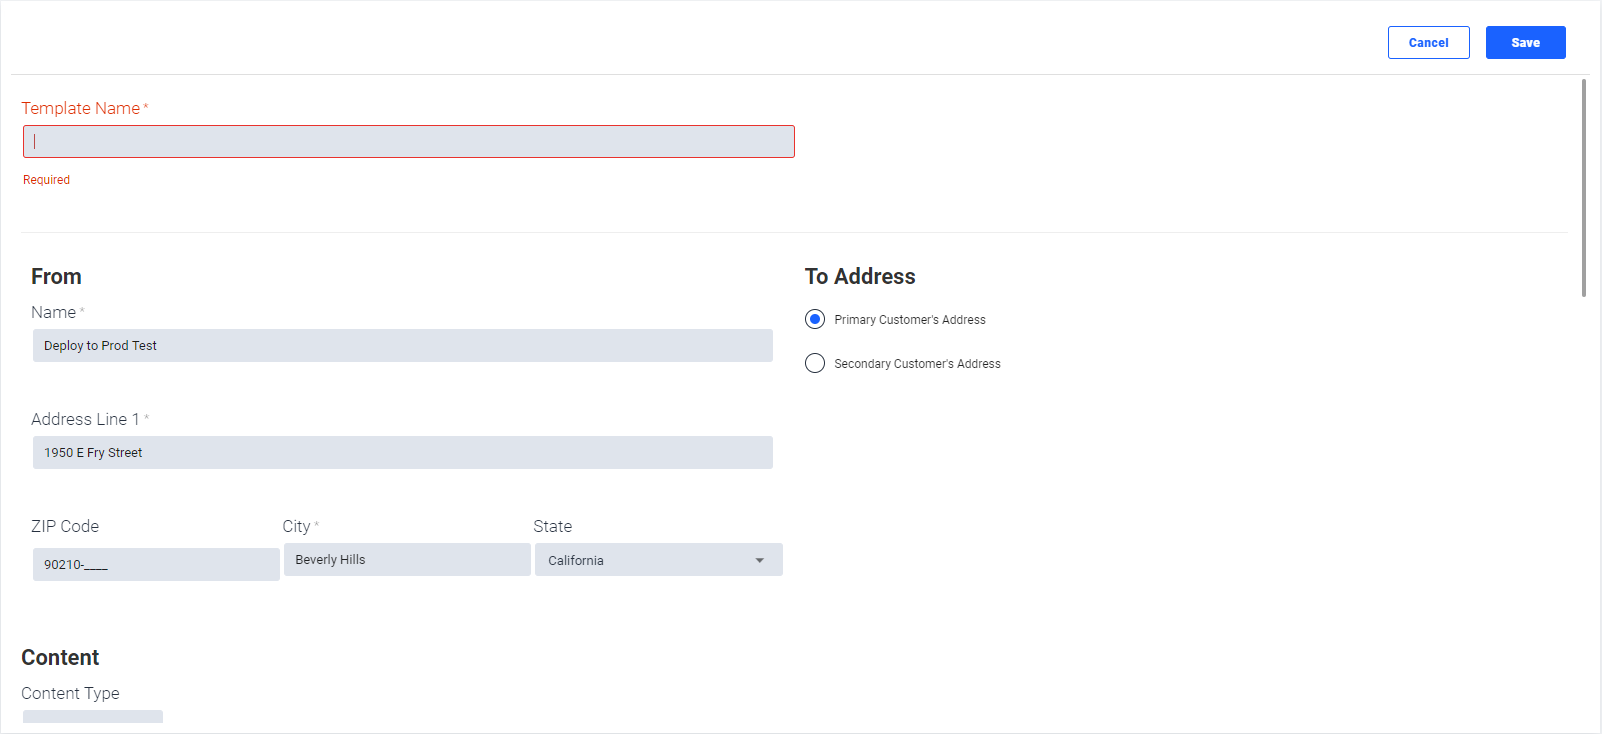Click the ZIP Code field 90210

(156, 564)
